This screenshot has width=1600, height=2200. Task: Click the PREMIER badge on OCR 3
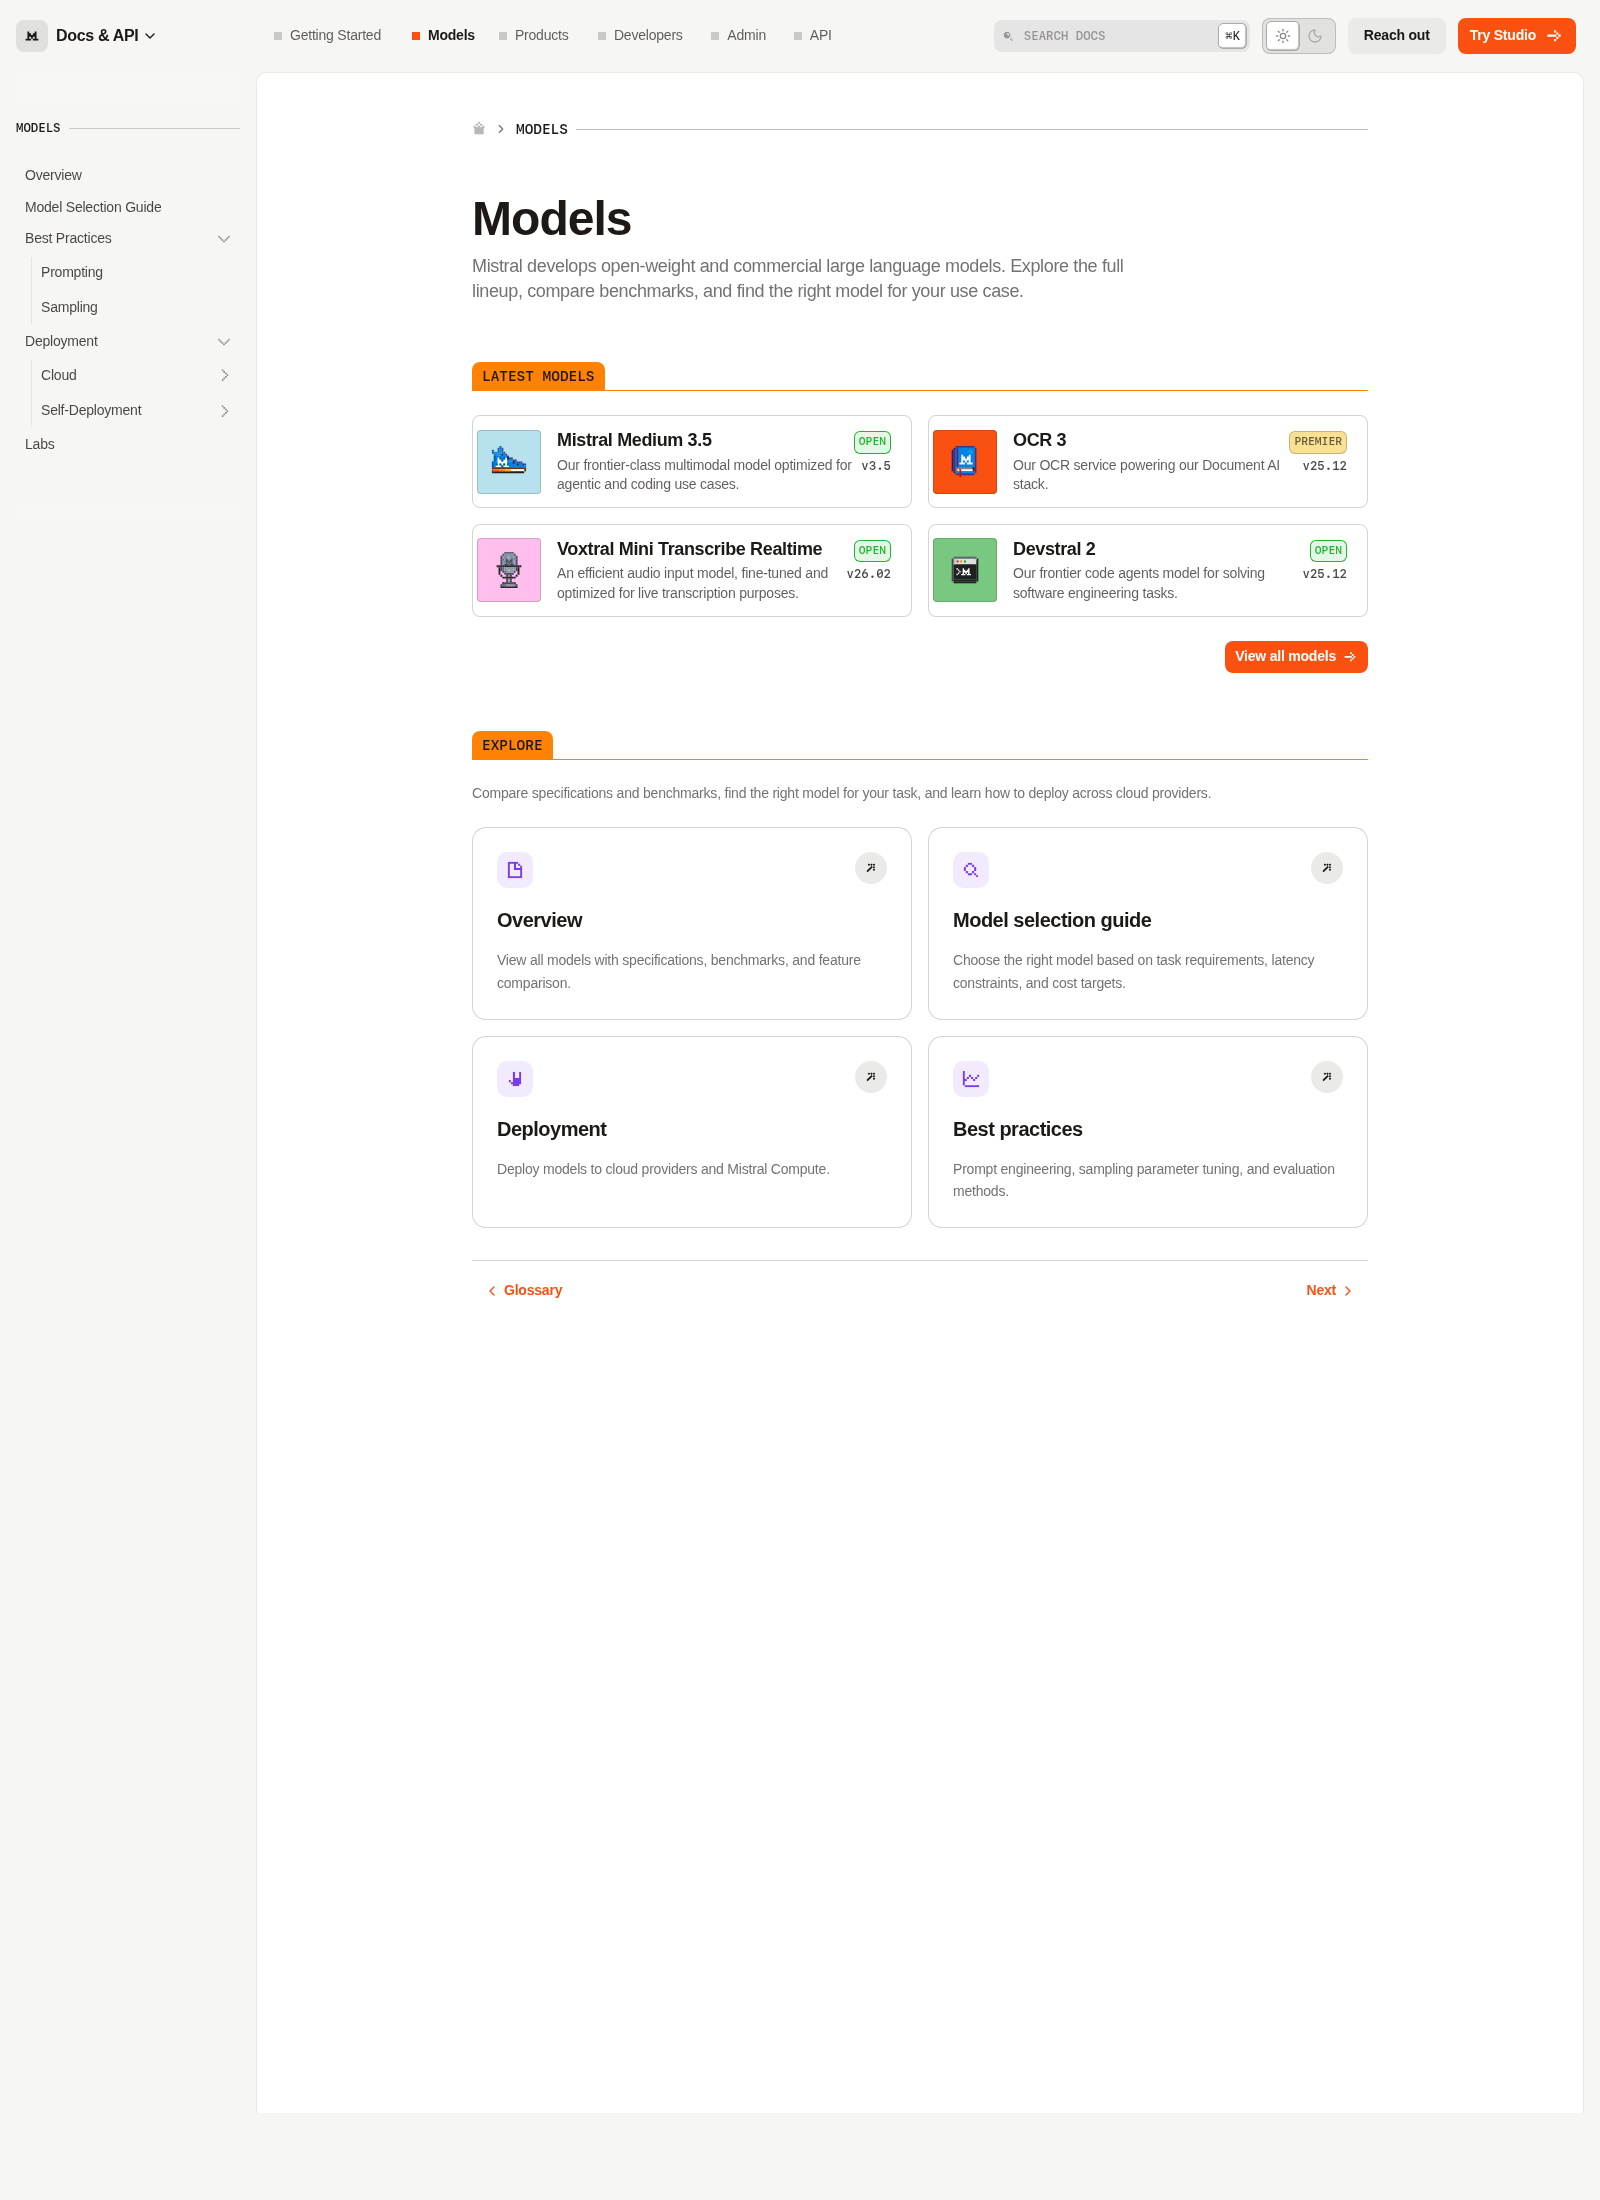click(1318, 442)
